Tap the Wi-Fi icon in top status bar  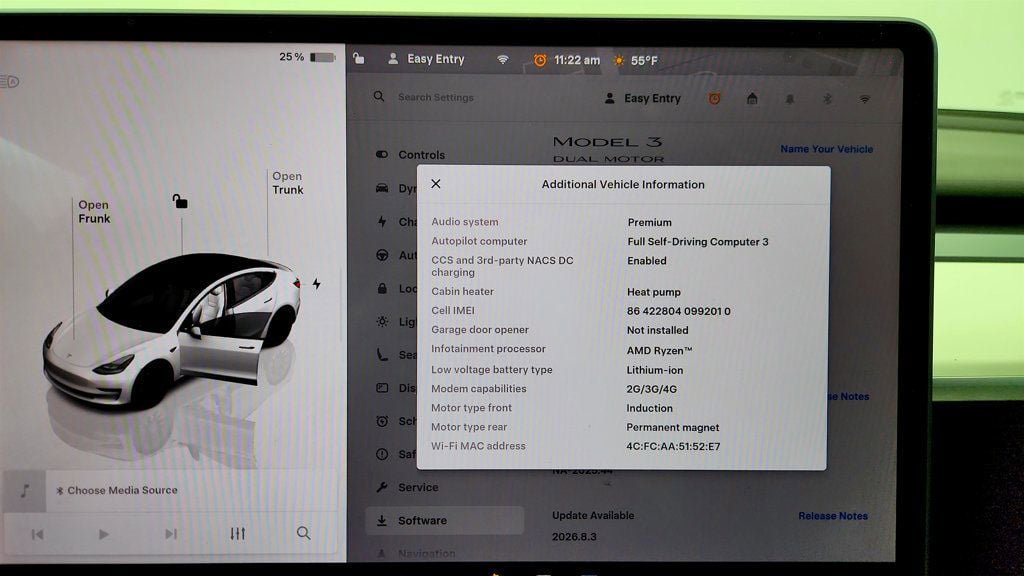click(502, 59)
